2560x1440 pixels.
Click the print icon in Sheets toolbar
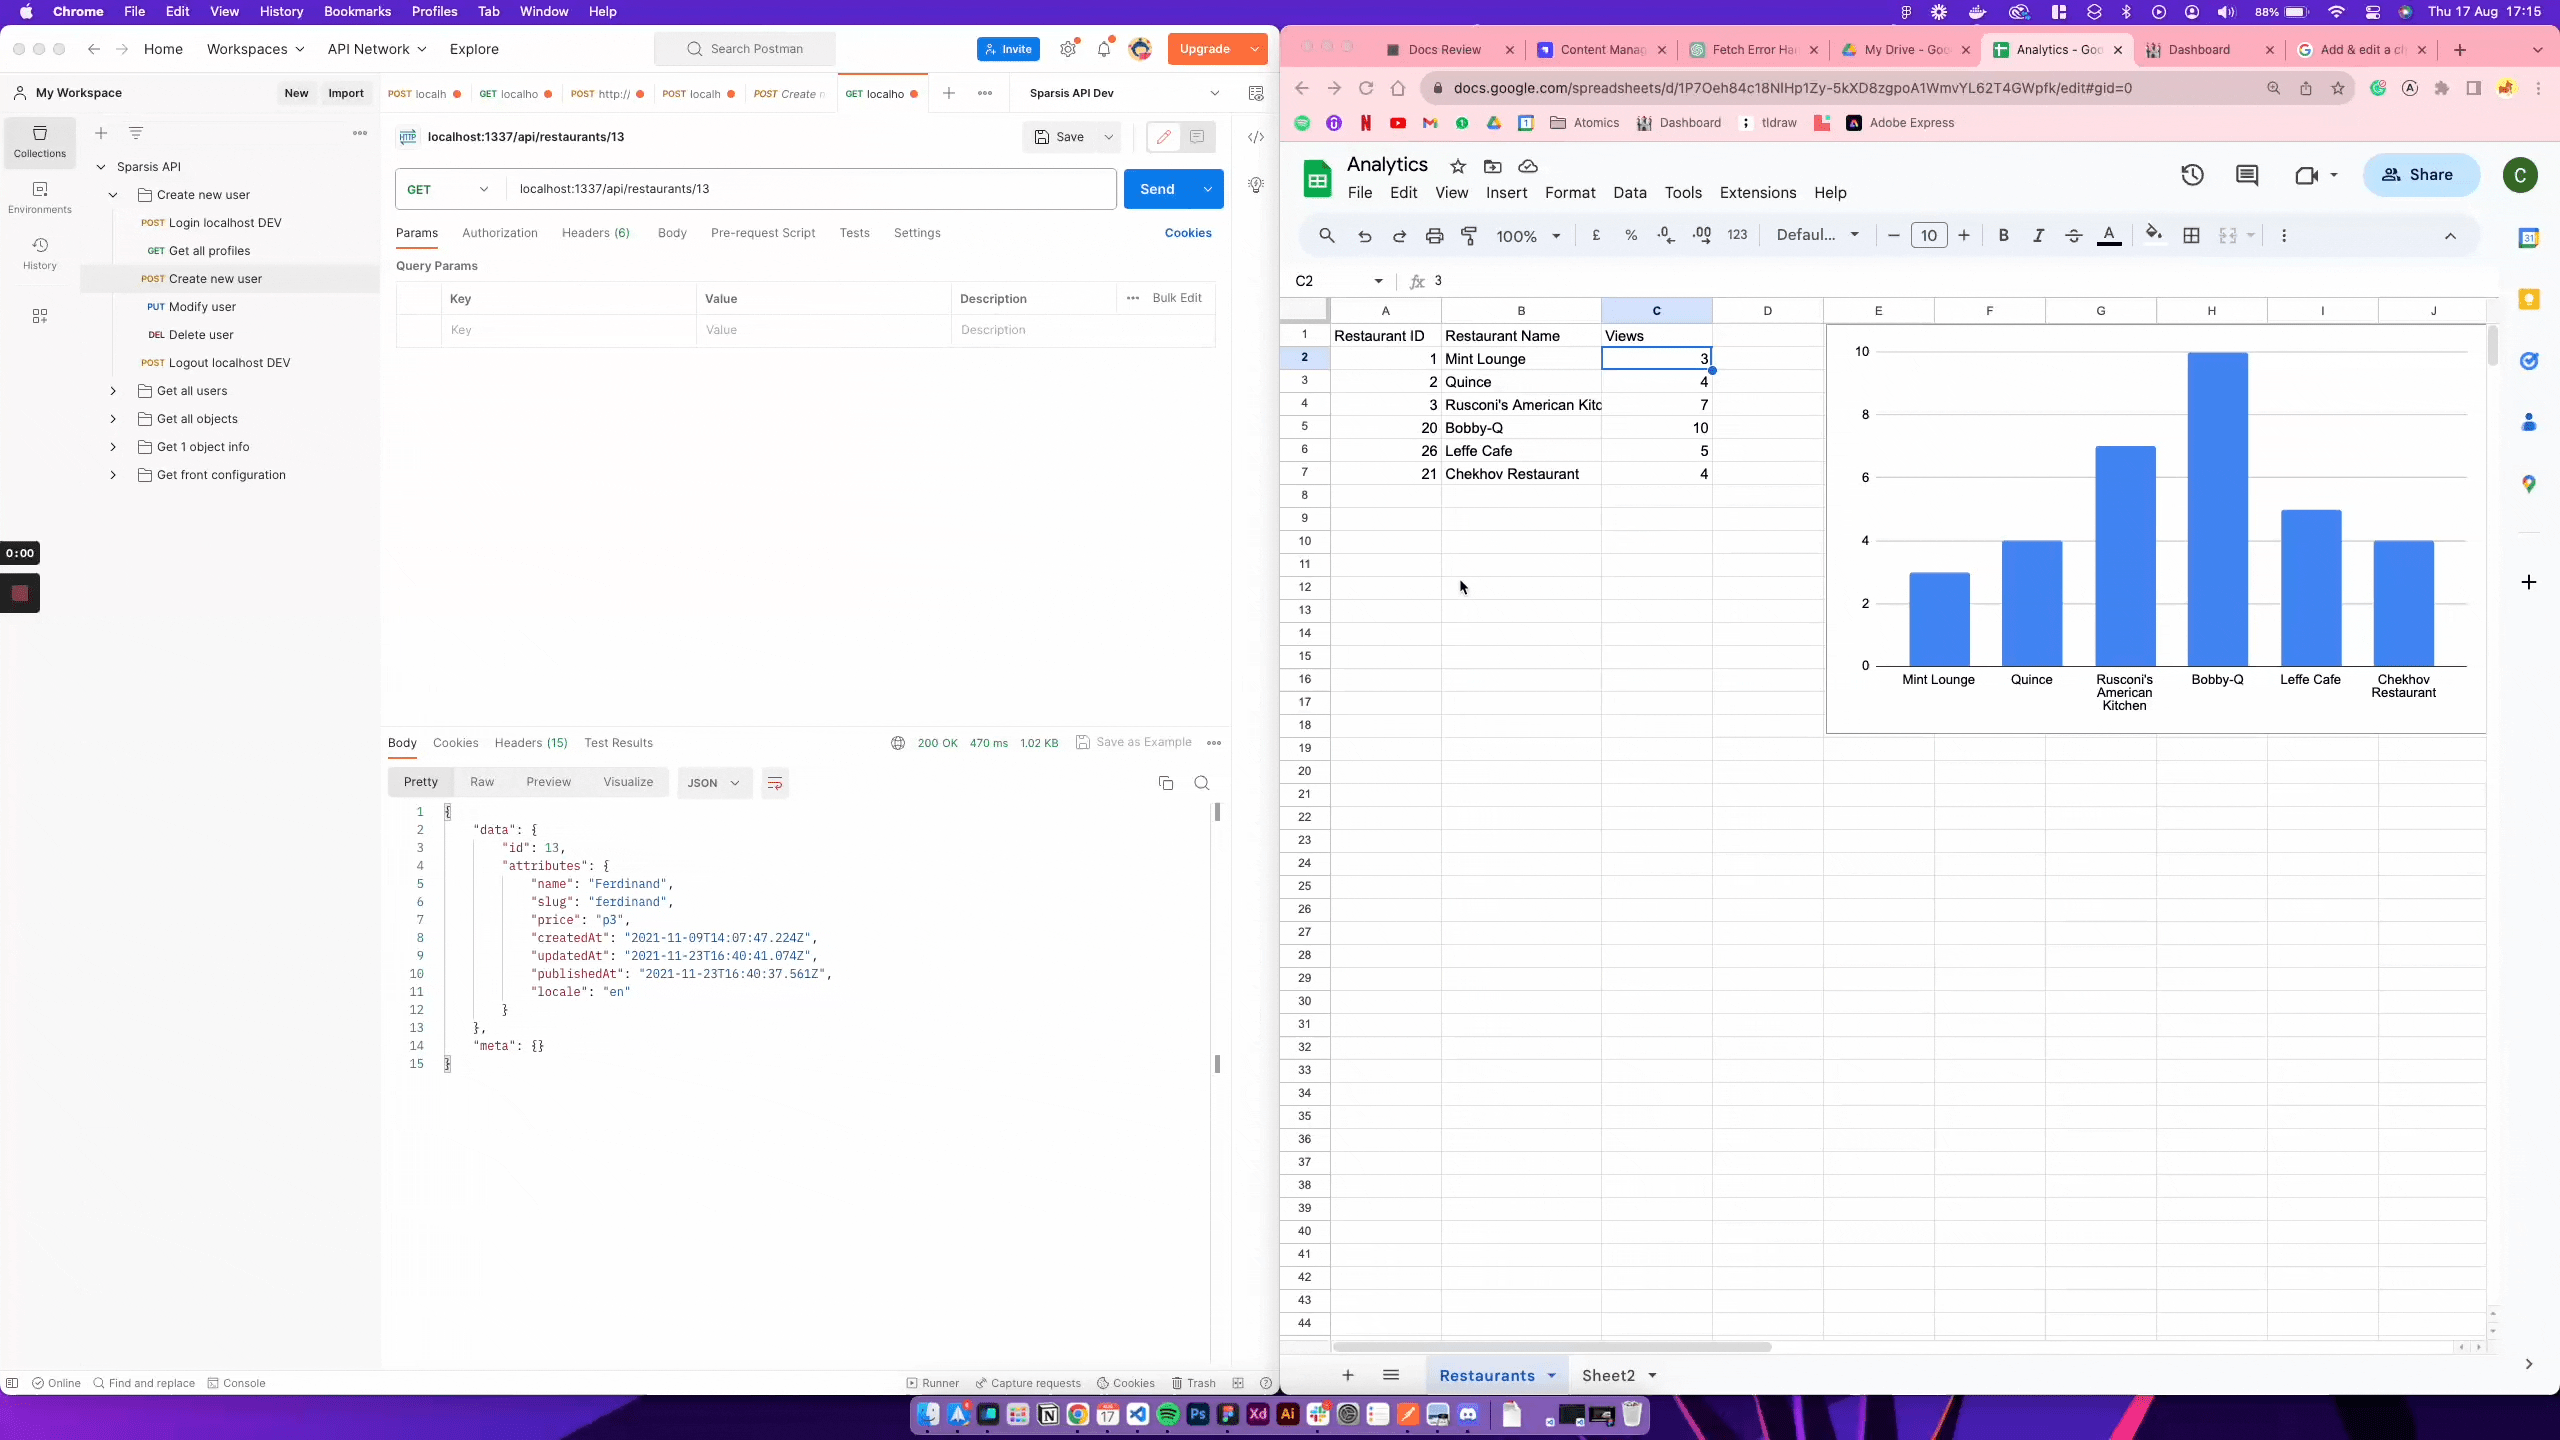(1434, 236)
